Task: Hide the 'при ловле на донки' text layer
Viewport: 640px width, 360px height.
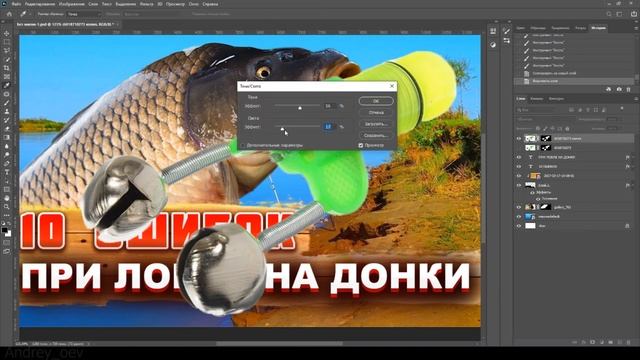Action: point(519,157)
